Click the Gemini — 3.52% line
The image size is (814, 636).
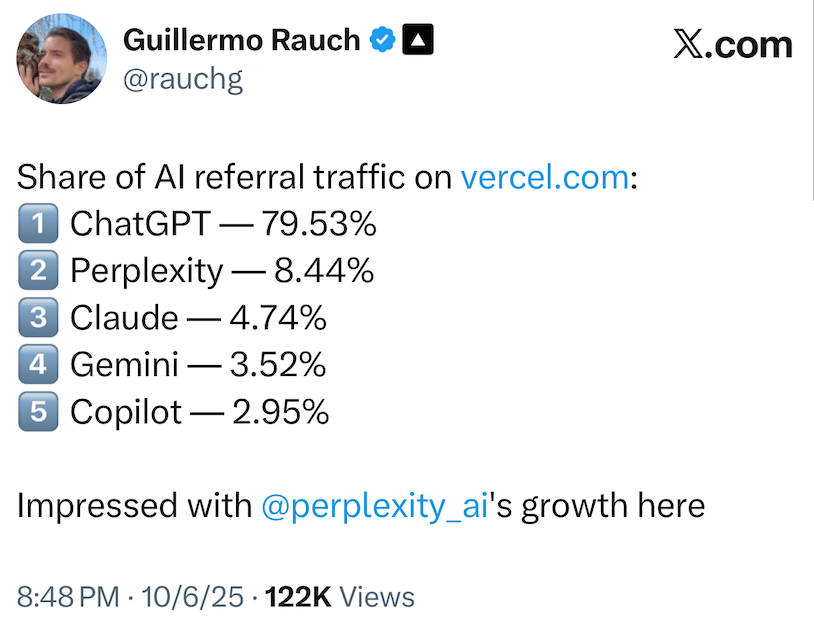tap(198, 366)
